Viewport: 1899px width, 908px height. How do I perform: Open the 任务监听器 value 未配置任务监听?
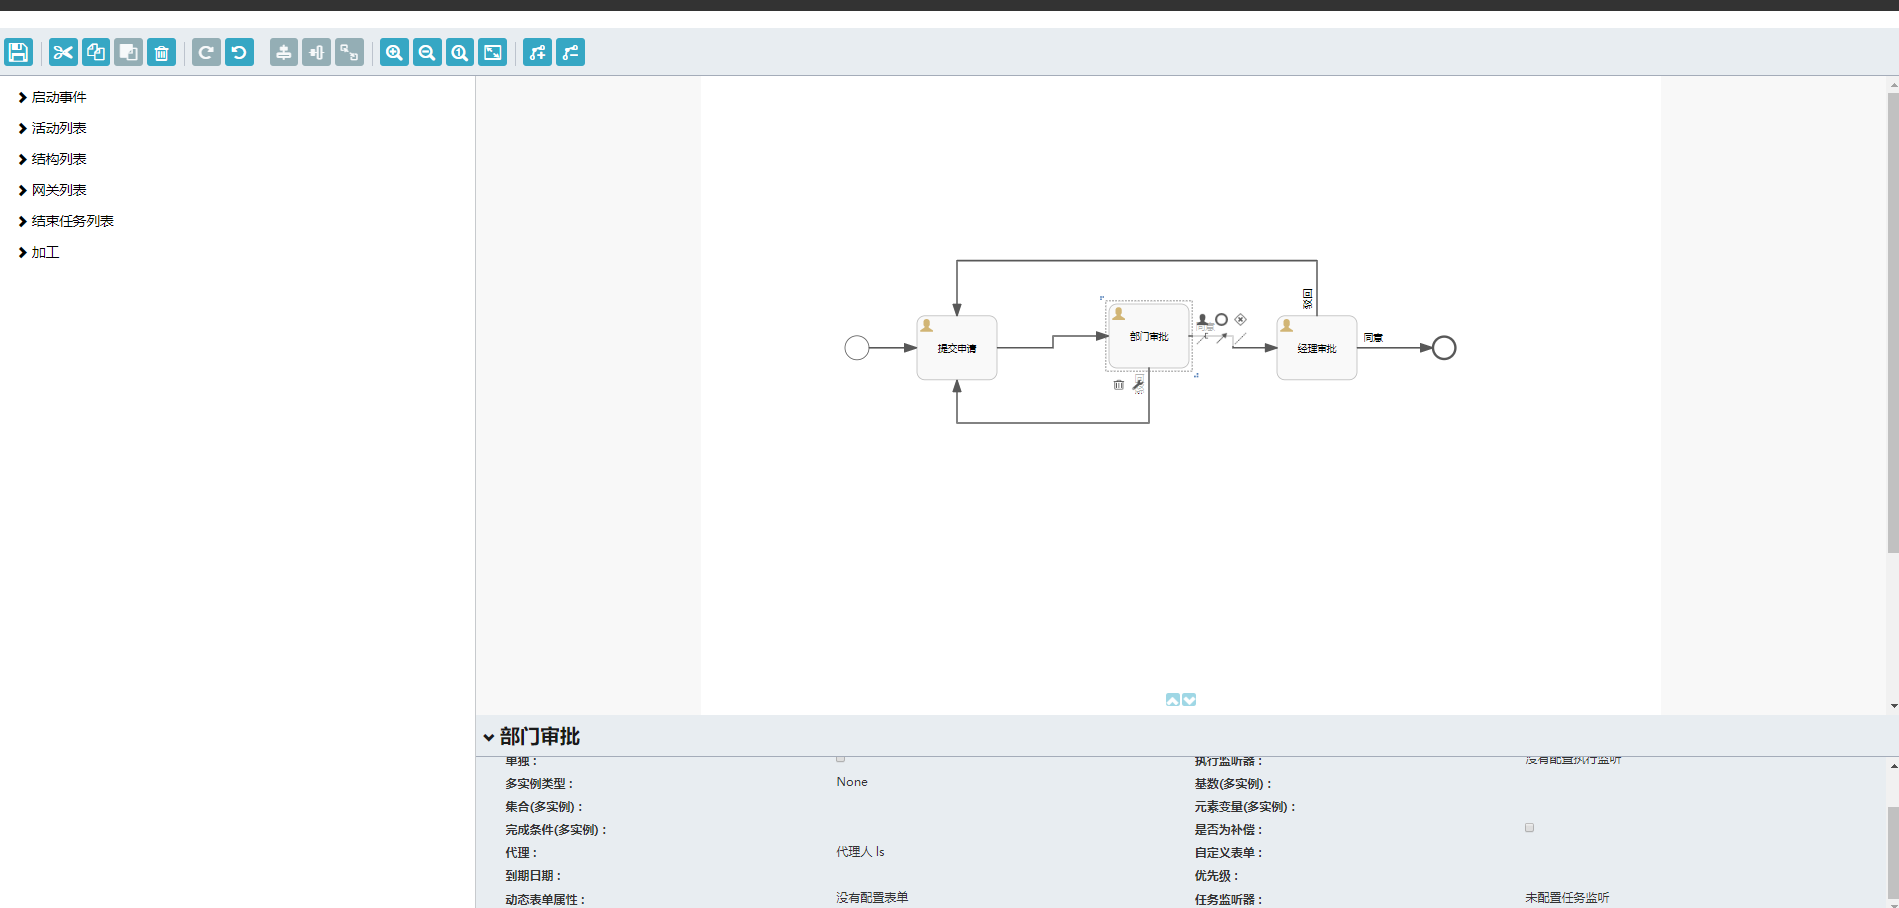(1567, 898)
